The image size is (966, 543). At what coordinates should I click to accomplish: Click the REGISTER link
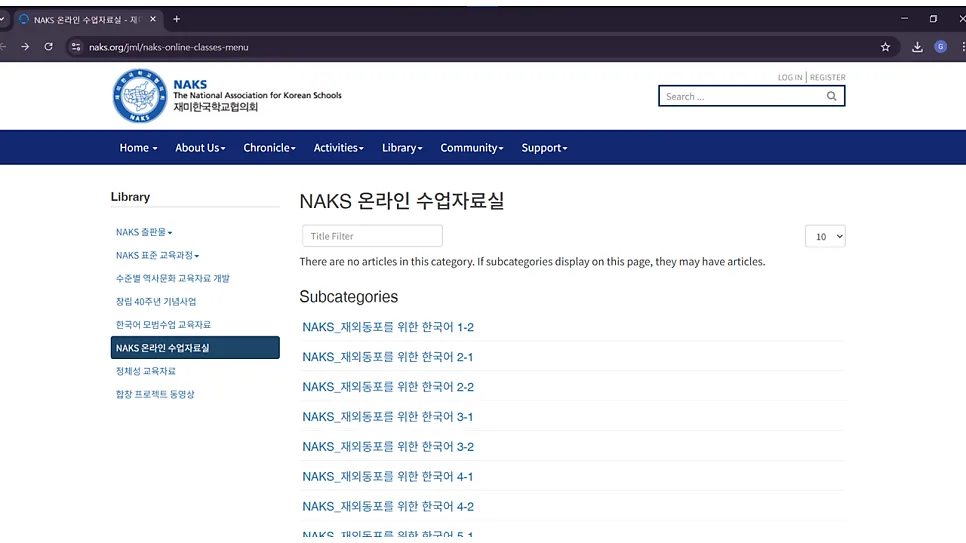point(827,78)
